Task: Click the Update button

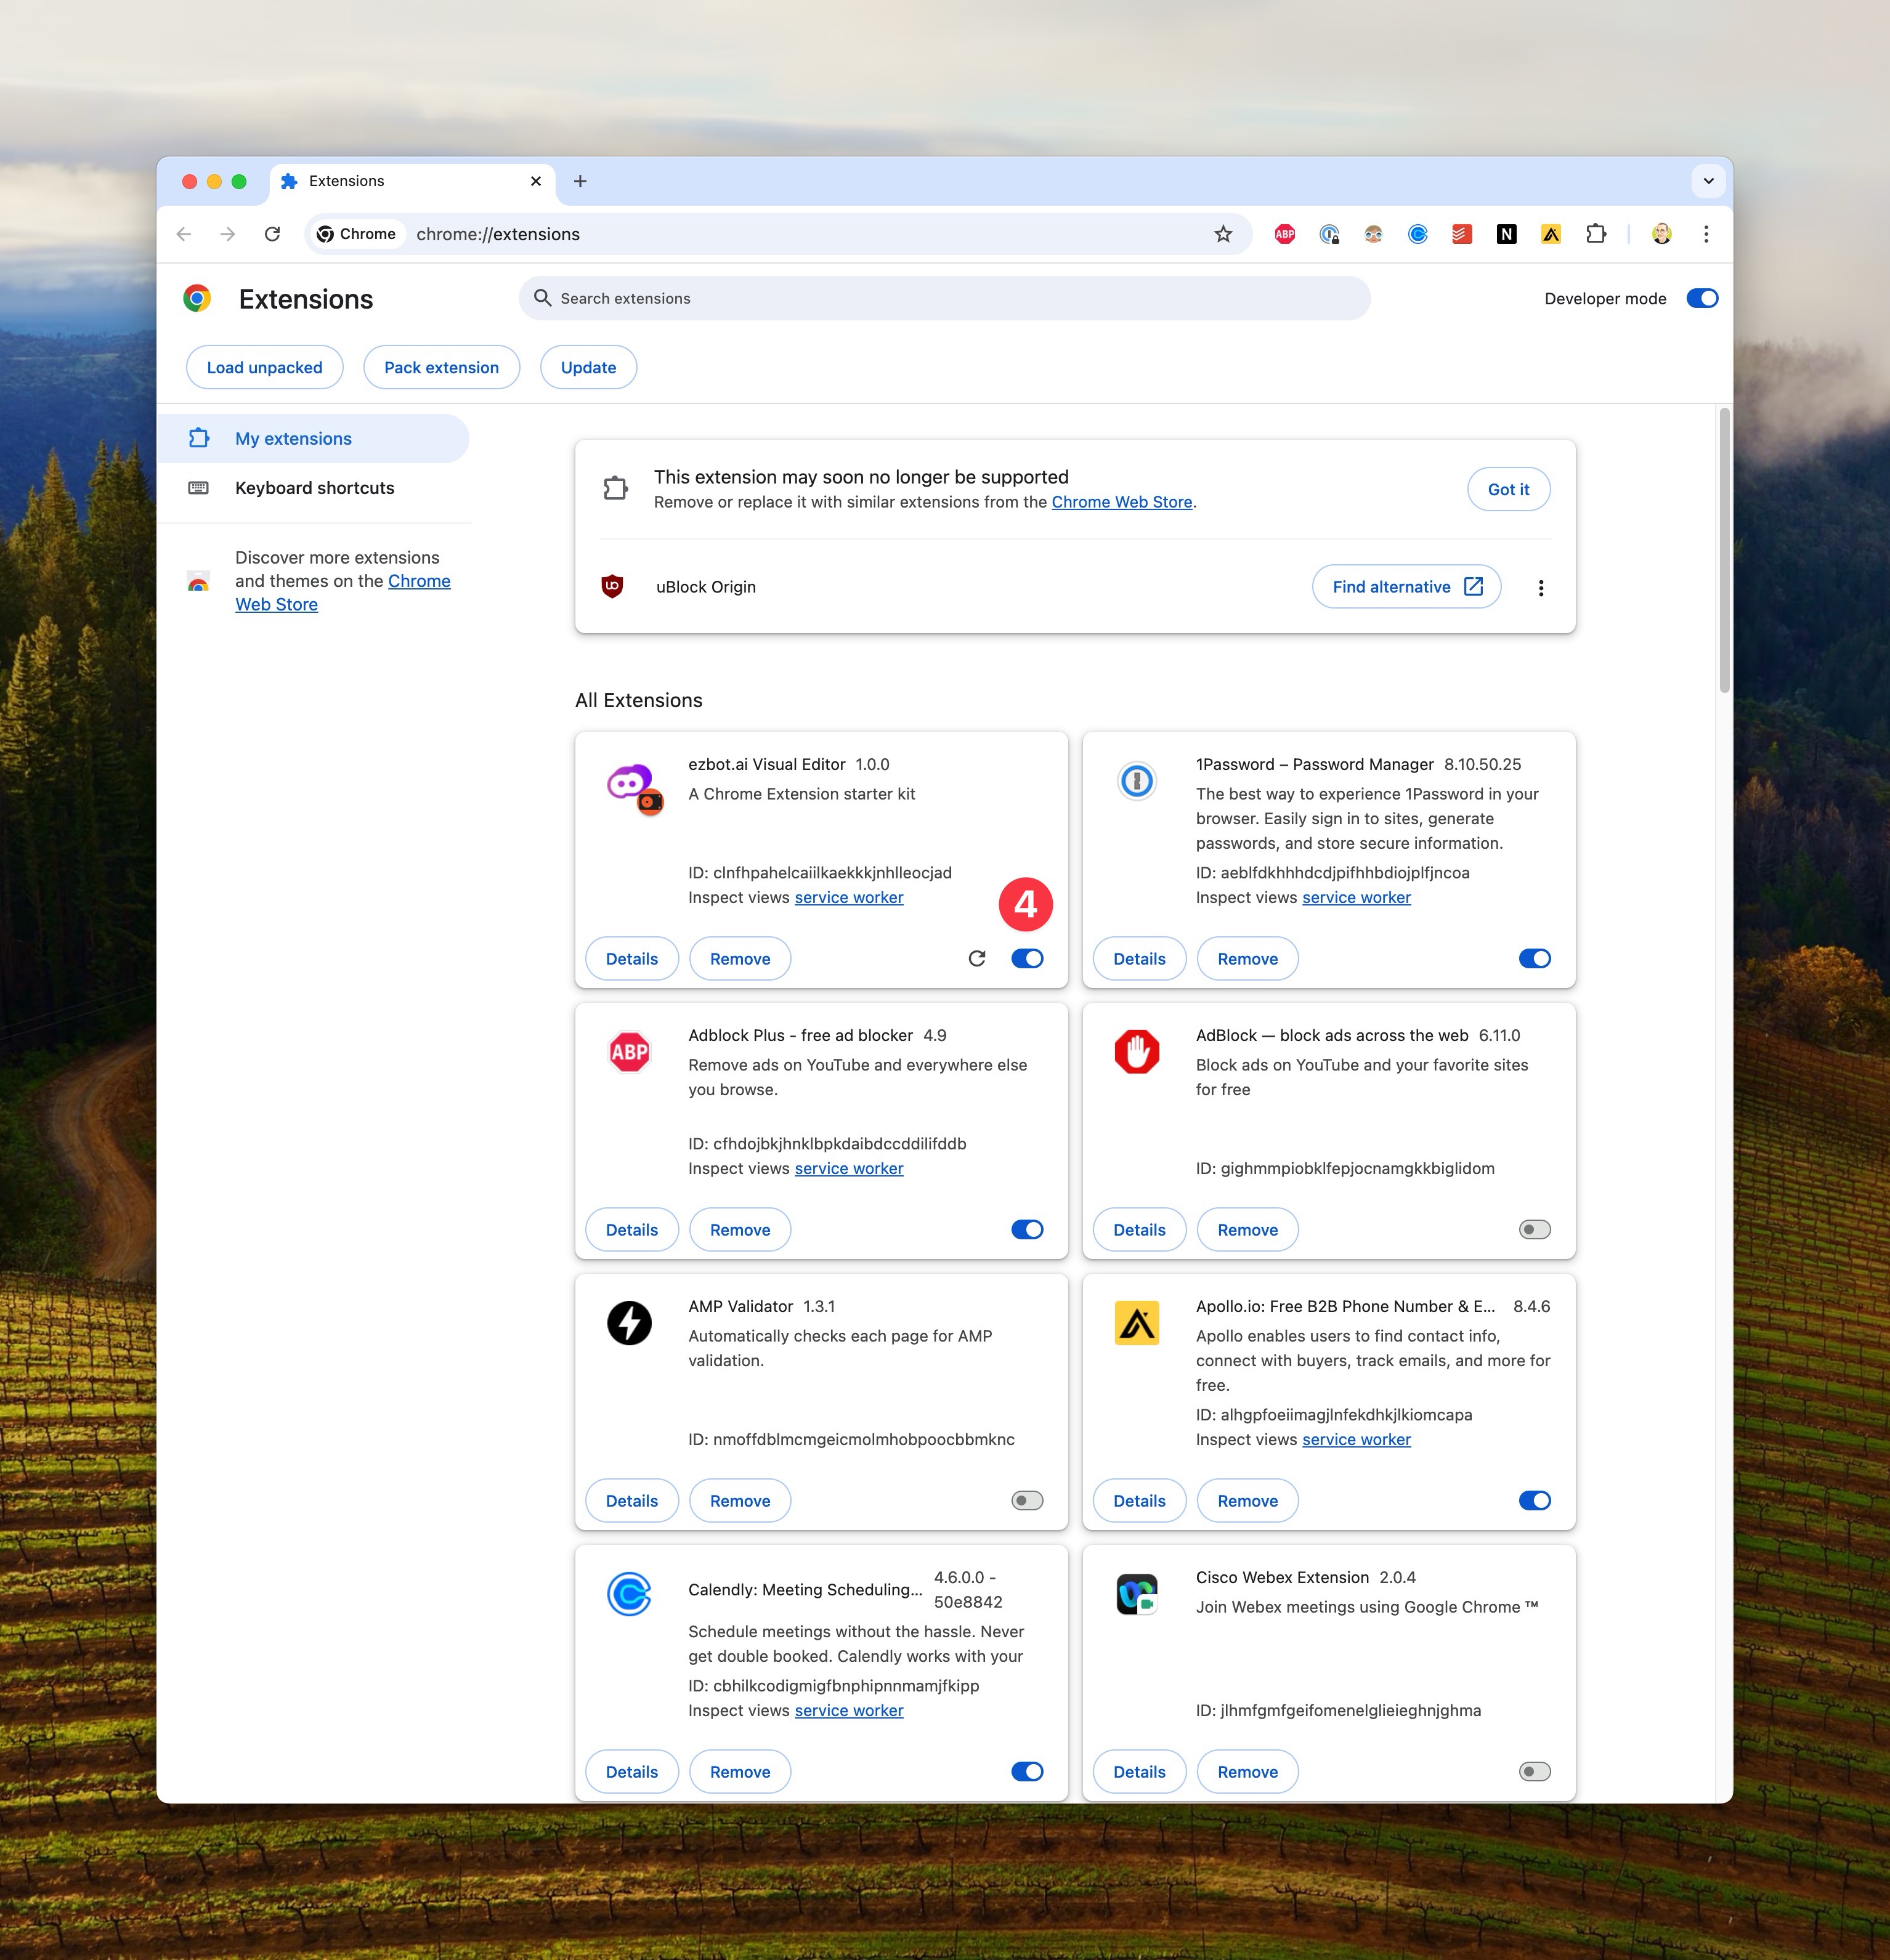Action: (x=588, y=367)
